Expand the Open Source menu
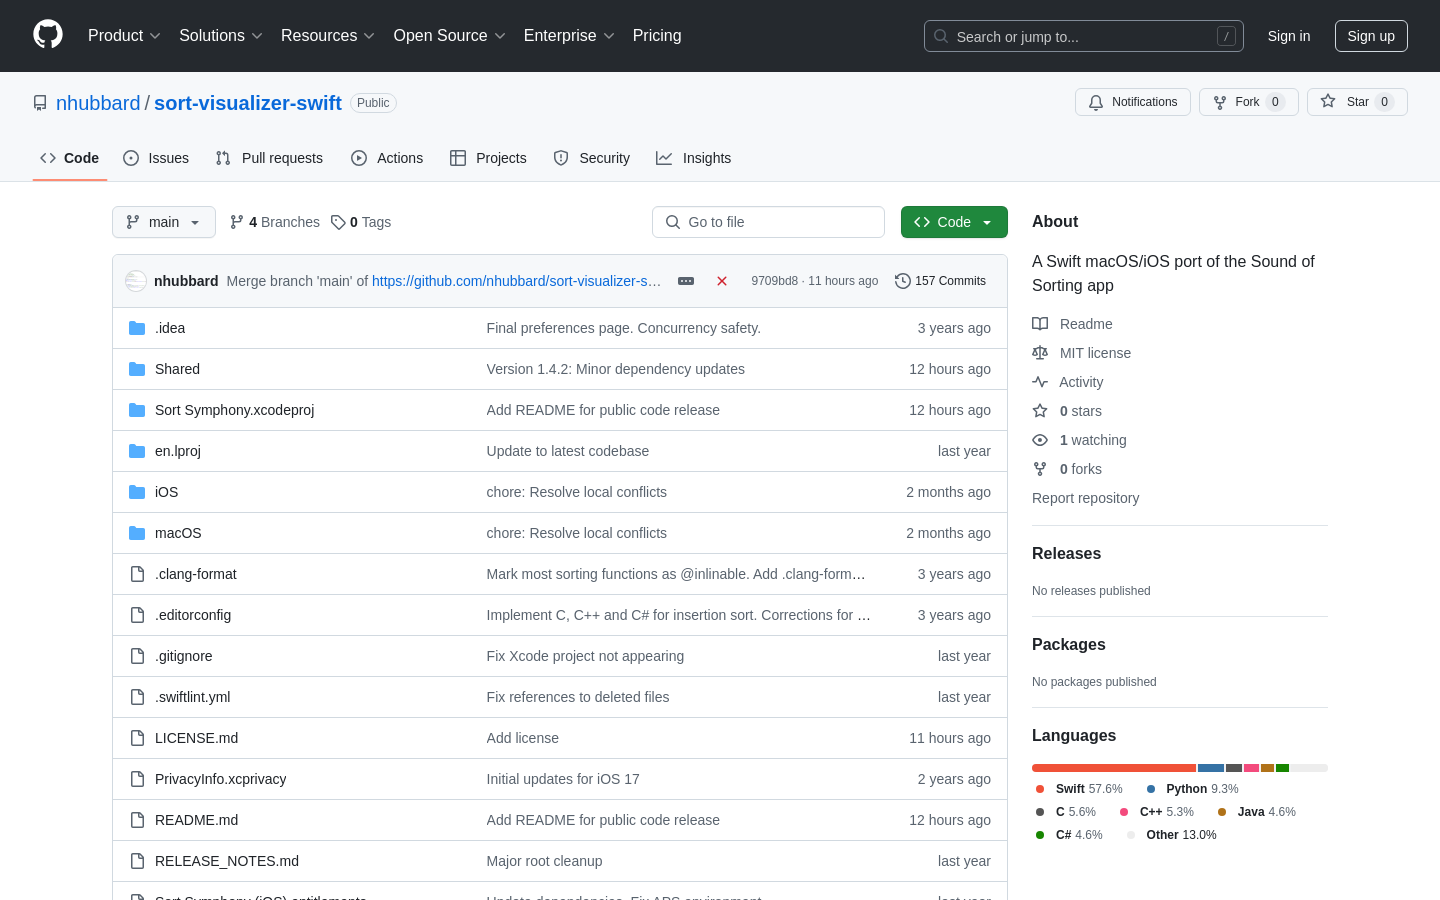Image resolution: width=1440 pixels, height=900 pixels. coord(450,36)
